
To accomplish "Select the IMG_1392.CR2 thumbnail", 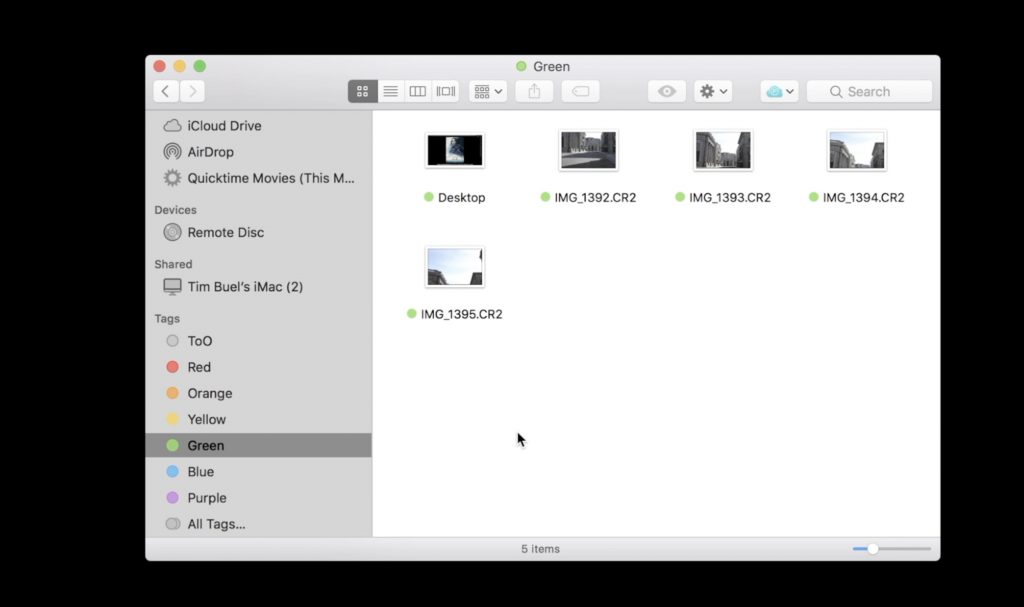I will click(588, 150).
